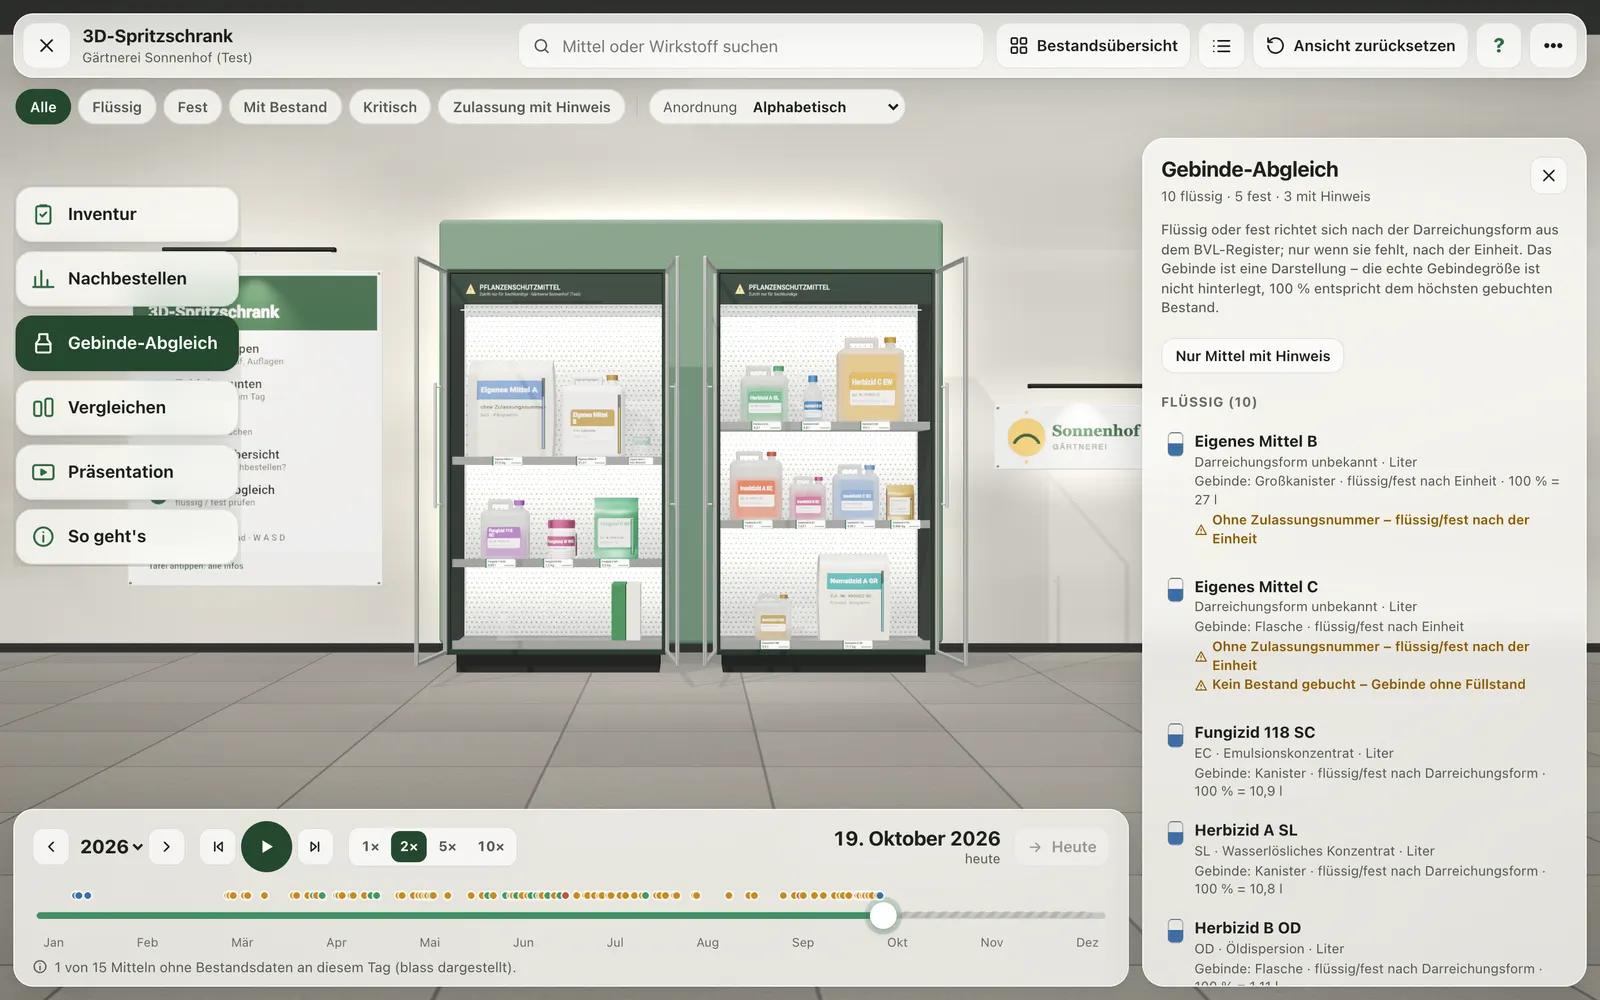Open the 2026 year dropdown
Screen dimensions: 1600x1000
tap(111, 847)
